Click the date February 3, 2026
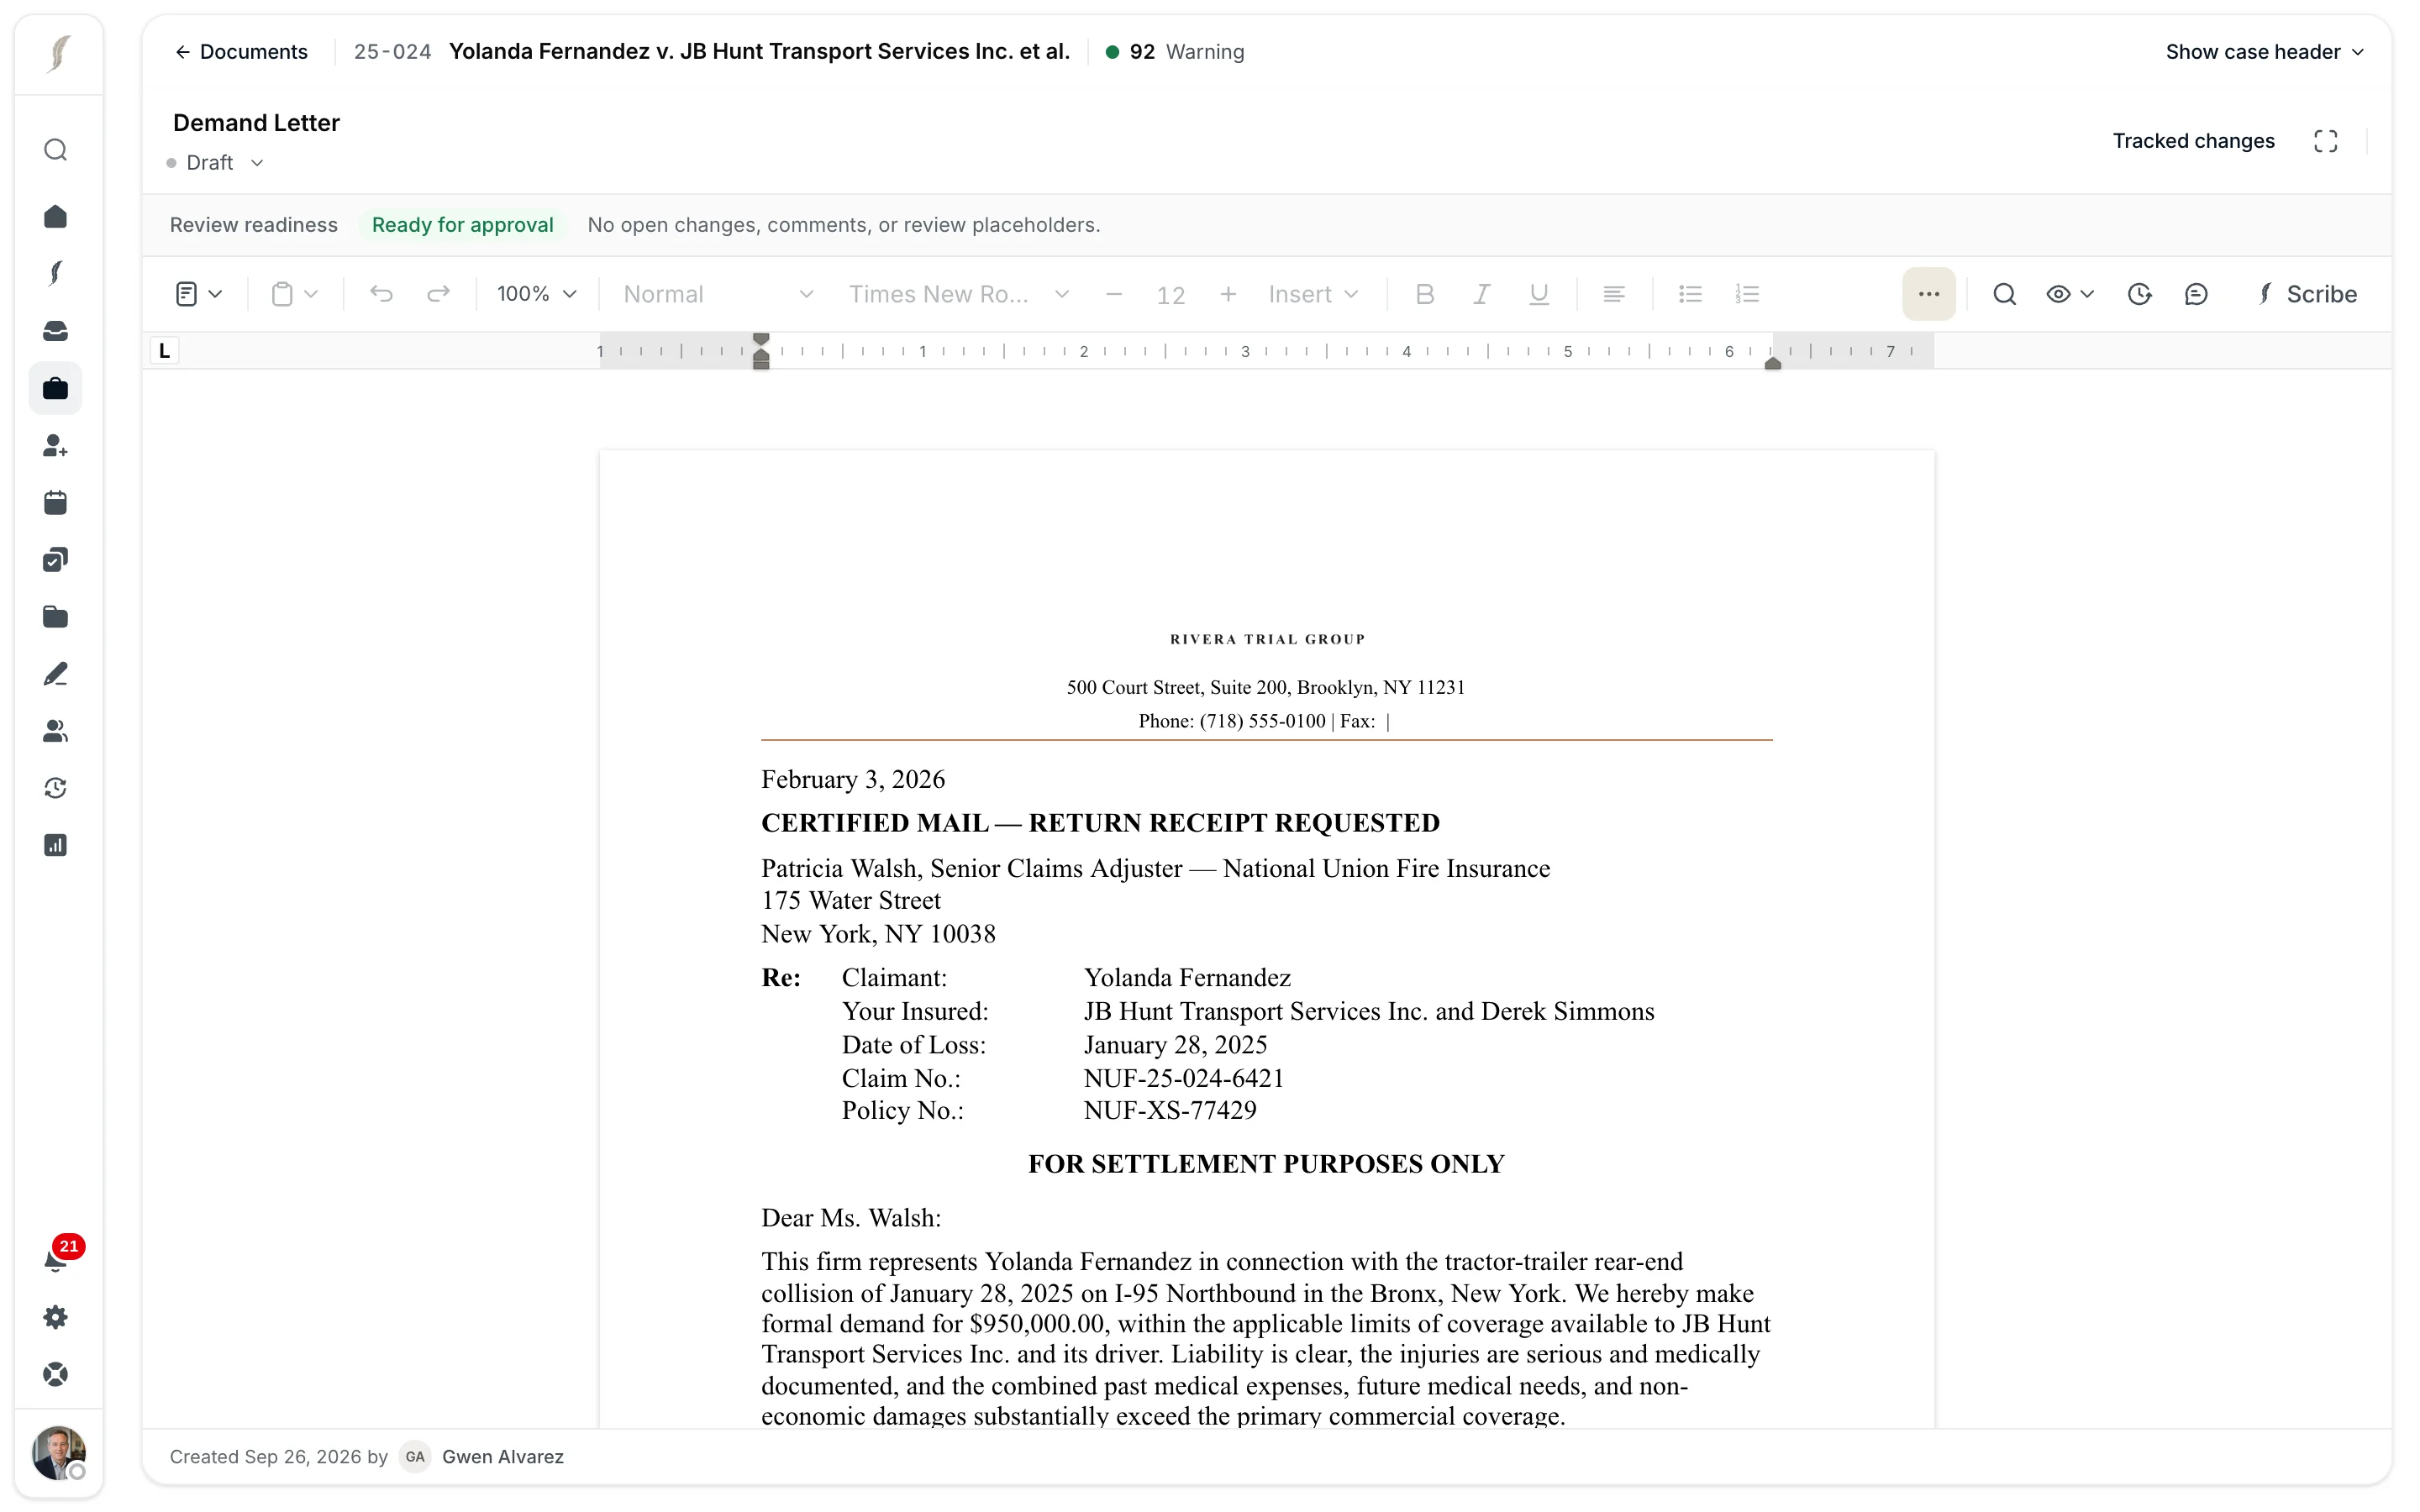Image resolution: width=2420 pixels, height=1512 pixels. coord(852,780)
